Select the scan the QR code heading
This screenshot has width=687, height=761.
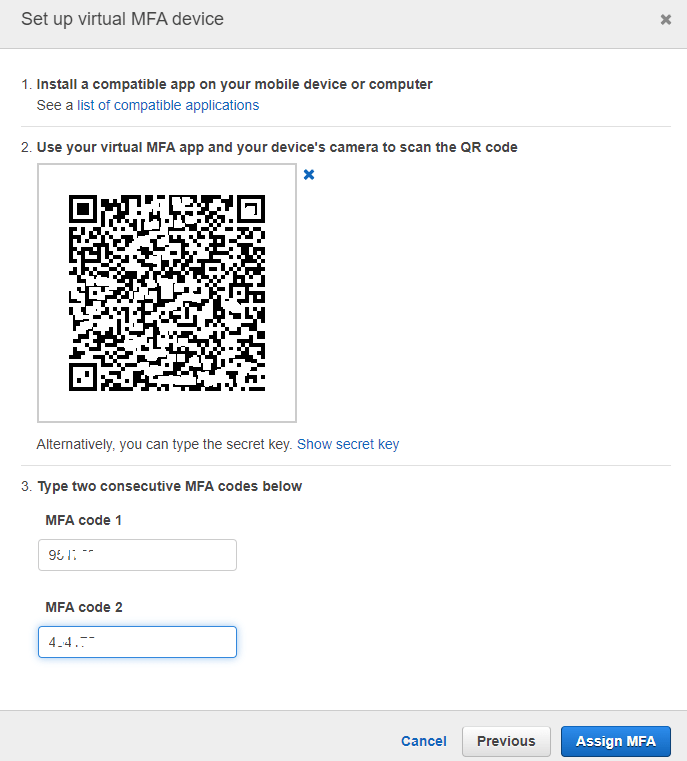tap(277, 147)
